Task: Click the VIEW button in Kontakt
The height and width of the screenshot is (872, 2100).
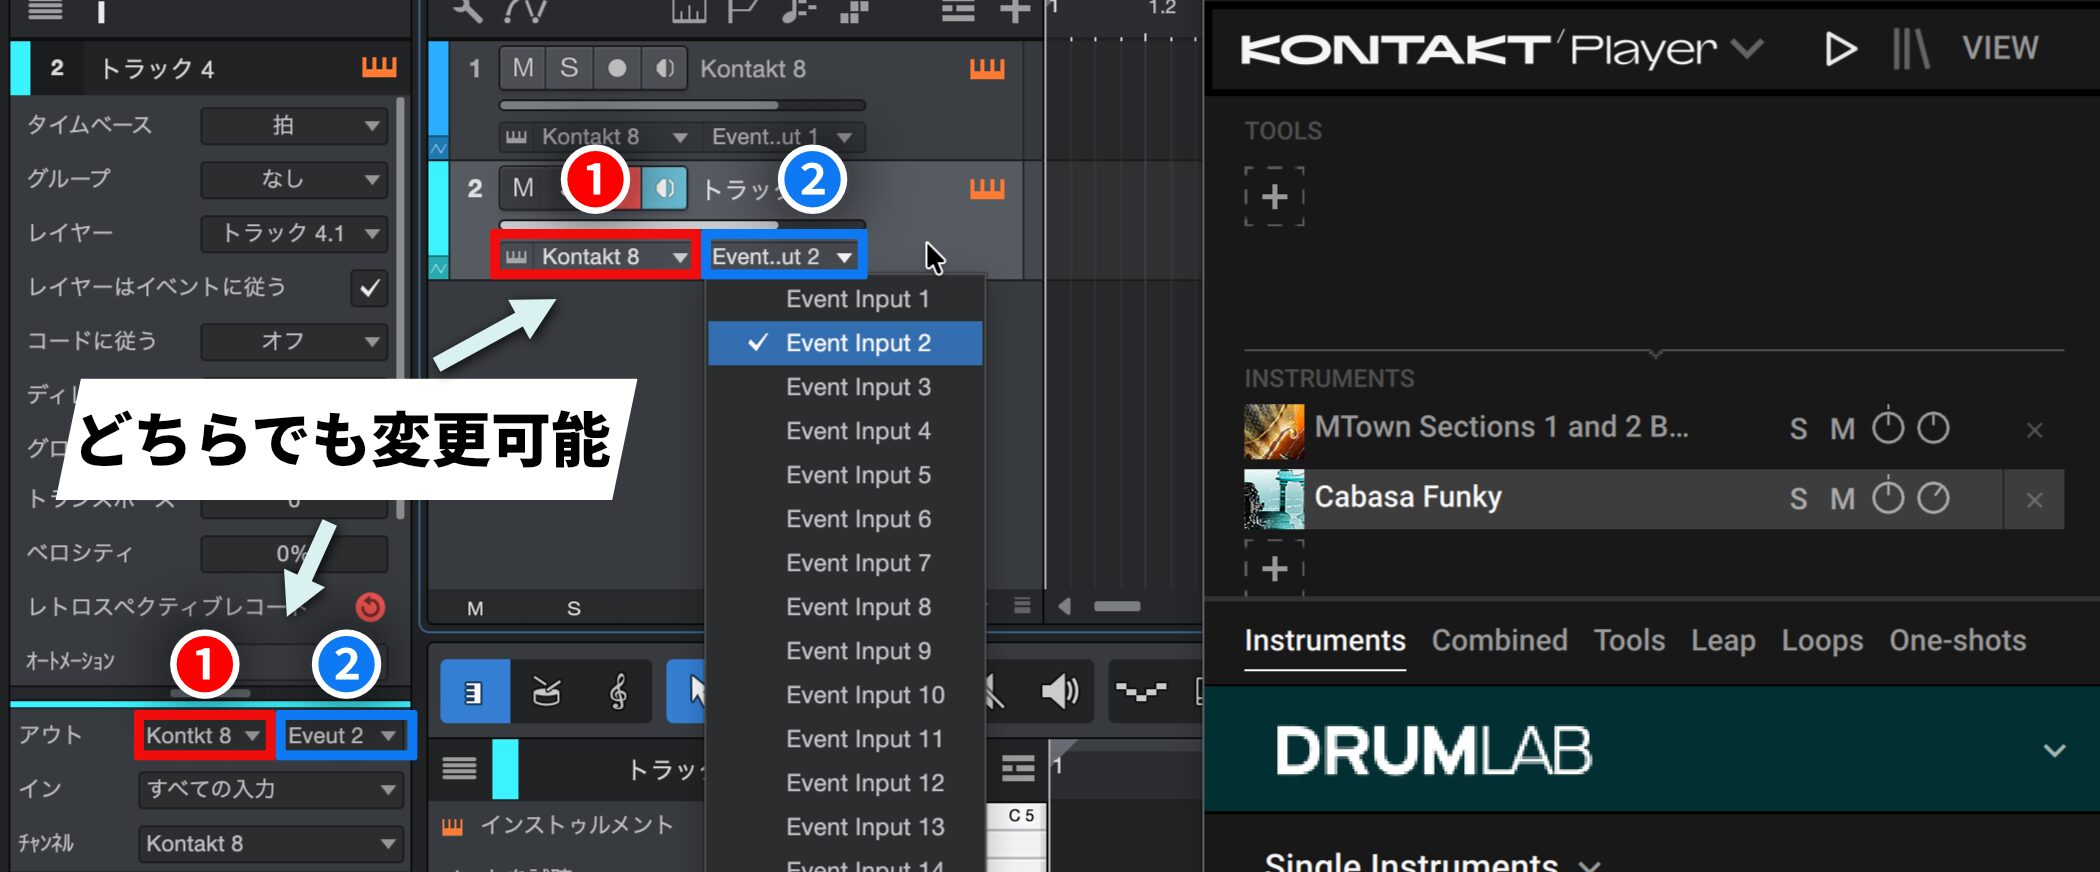Action: pyautogui.click(x=2000, y=48)
